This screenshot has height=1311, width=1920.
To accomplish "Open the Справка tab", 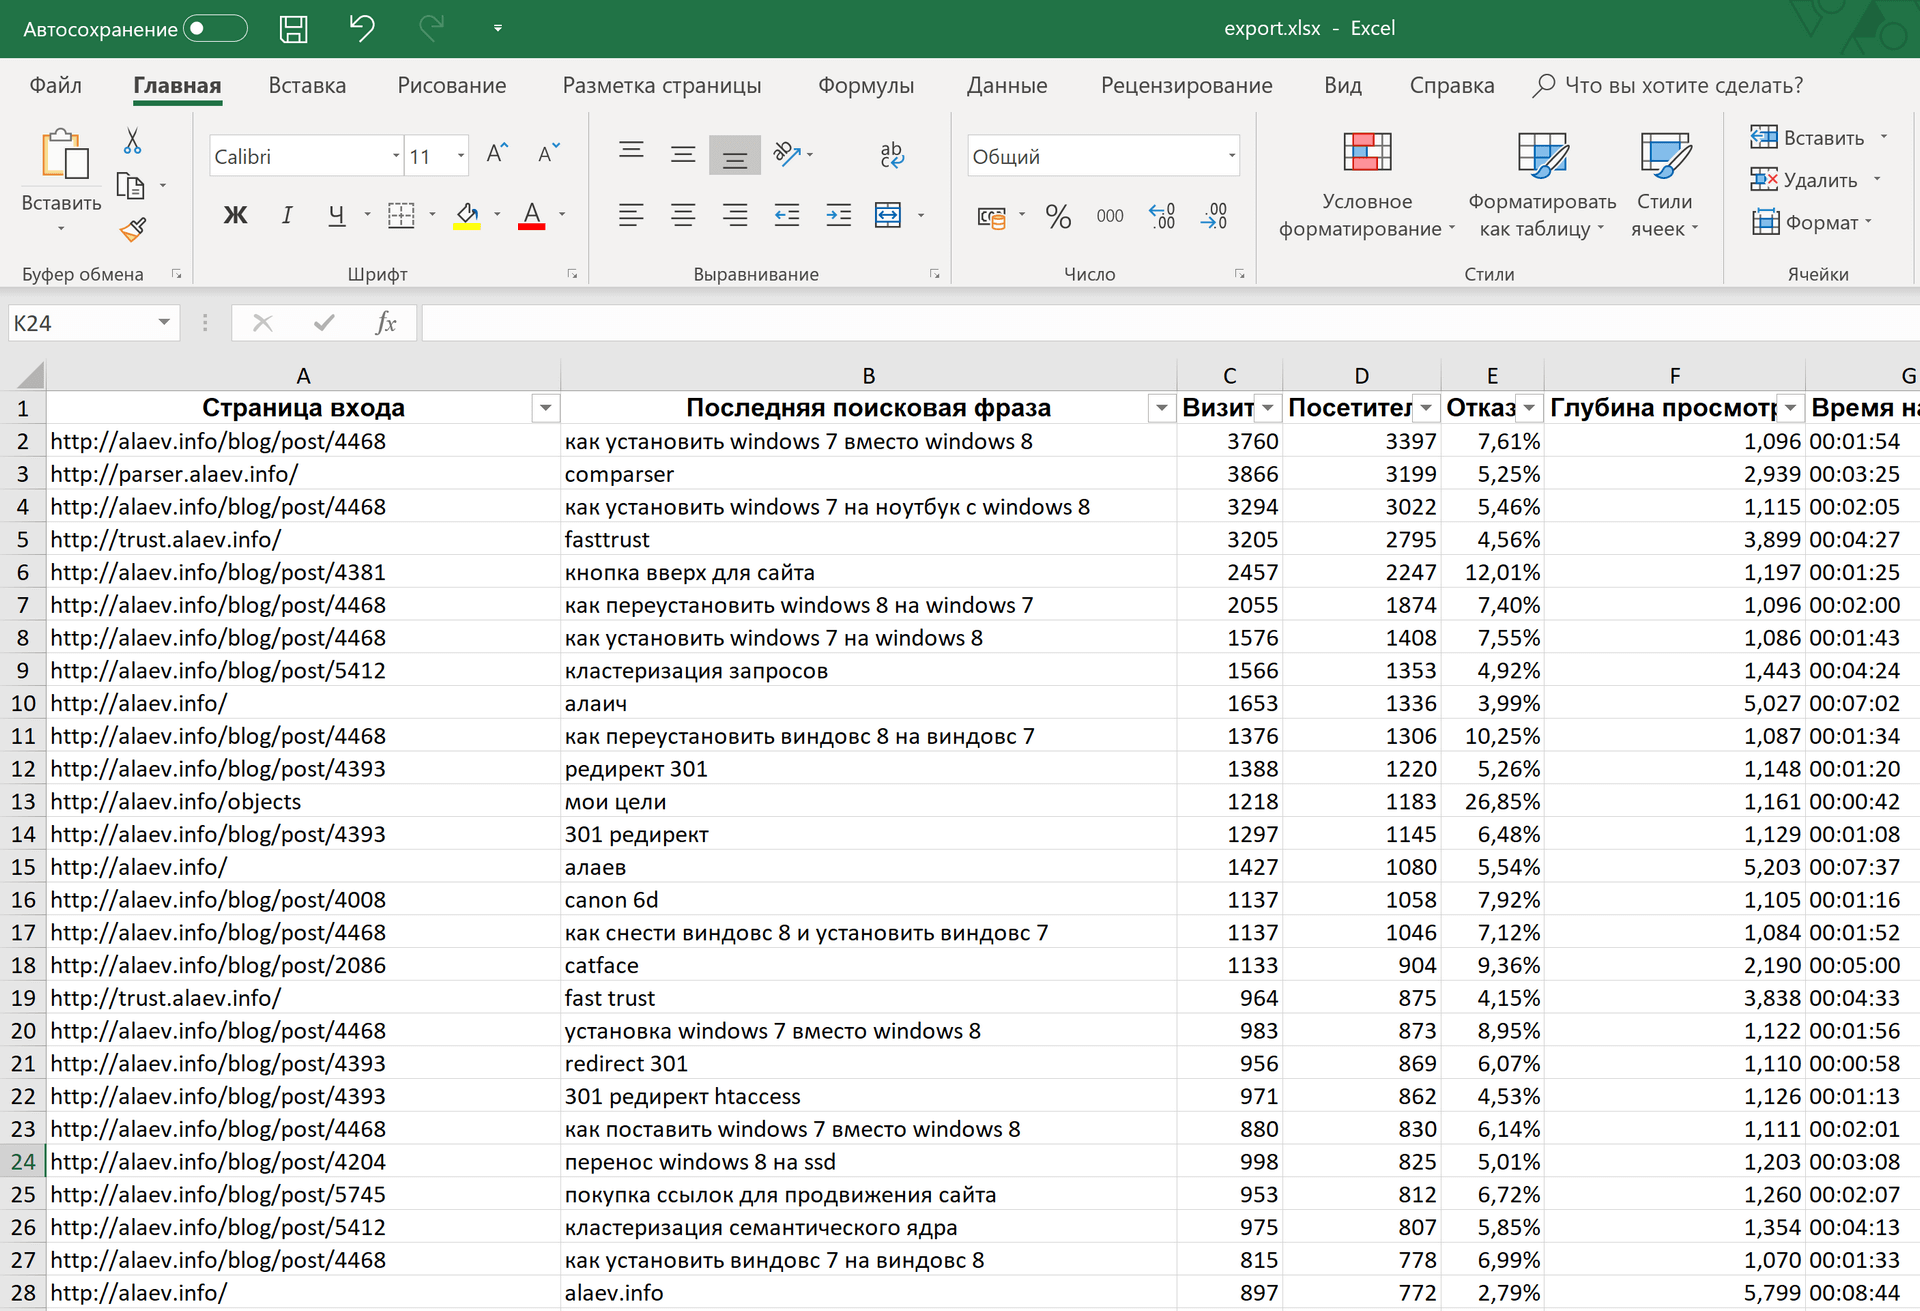I will [x=1452, y=85].
